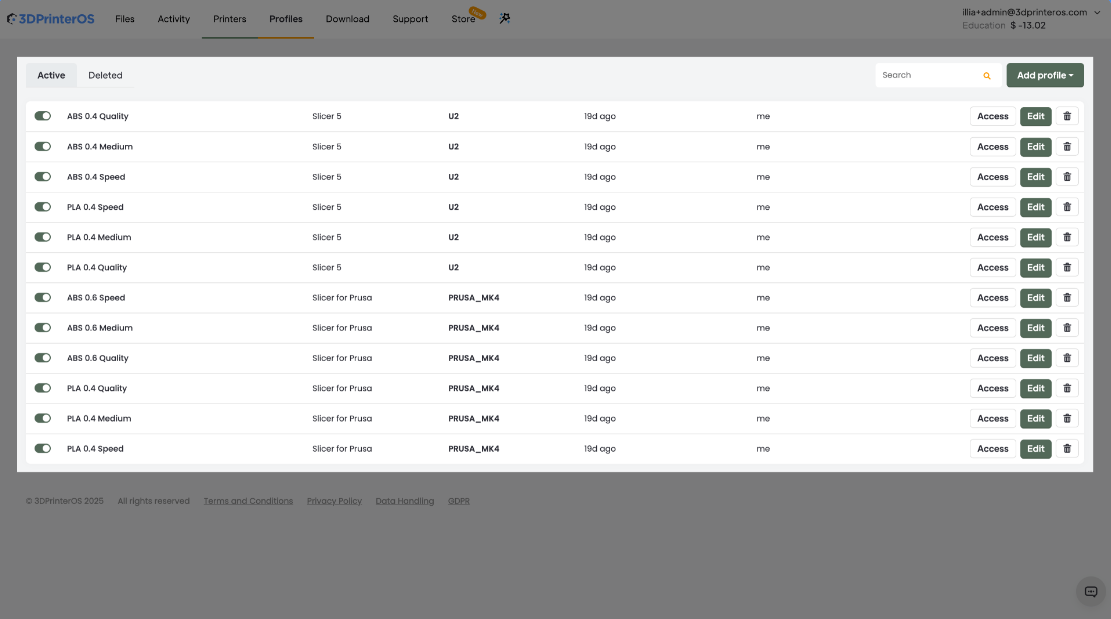The image size is (1111, 619).
Task: Toggle the U2 PLA 0.4 Speed profile
Action: click(x=43, y=207)
